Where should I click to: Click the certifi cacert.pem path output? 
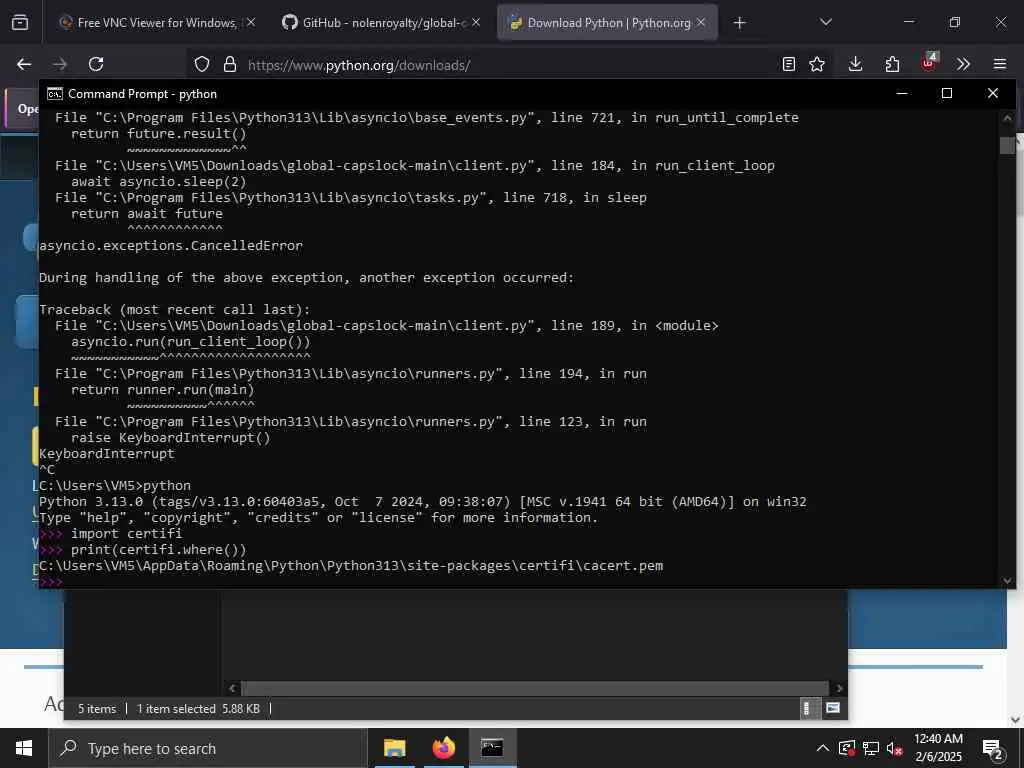click(x=351, y=566)
